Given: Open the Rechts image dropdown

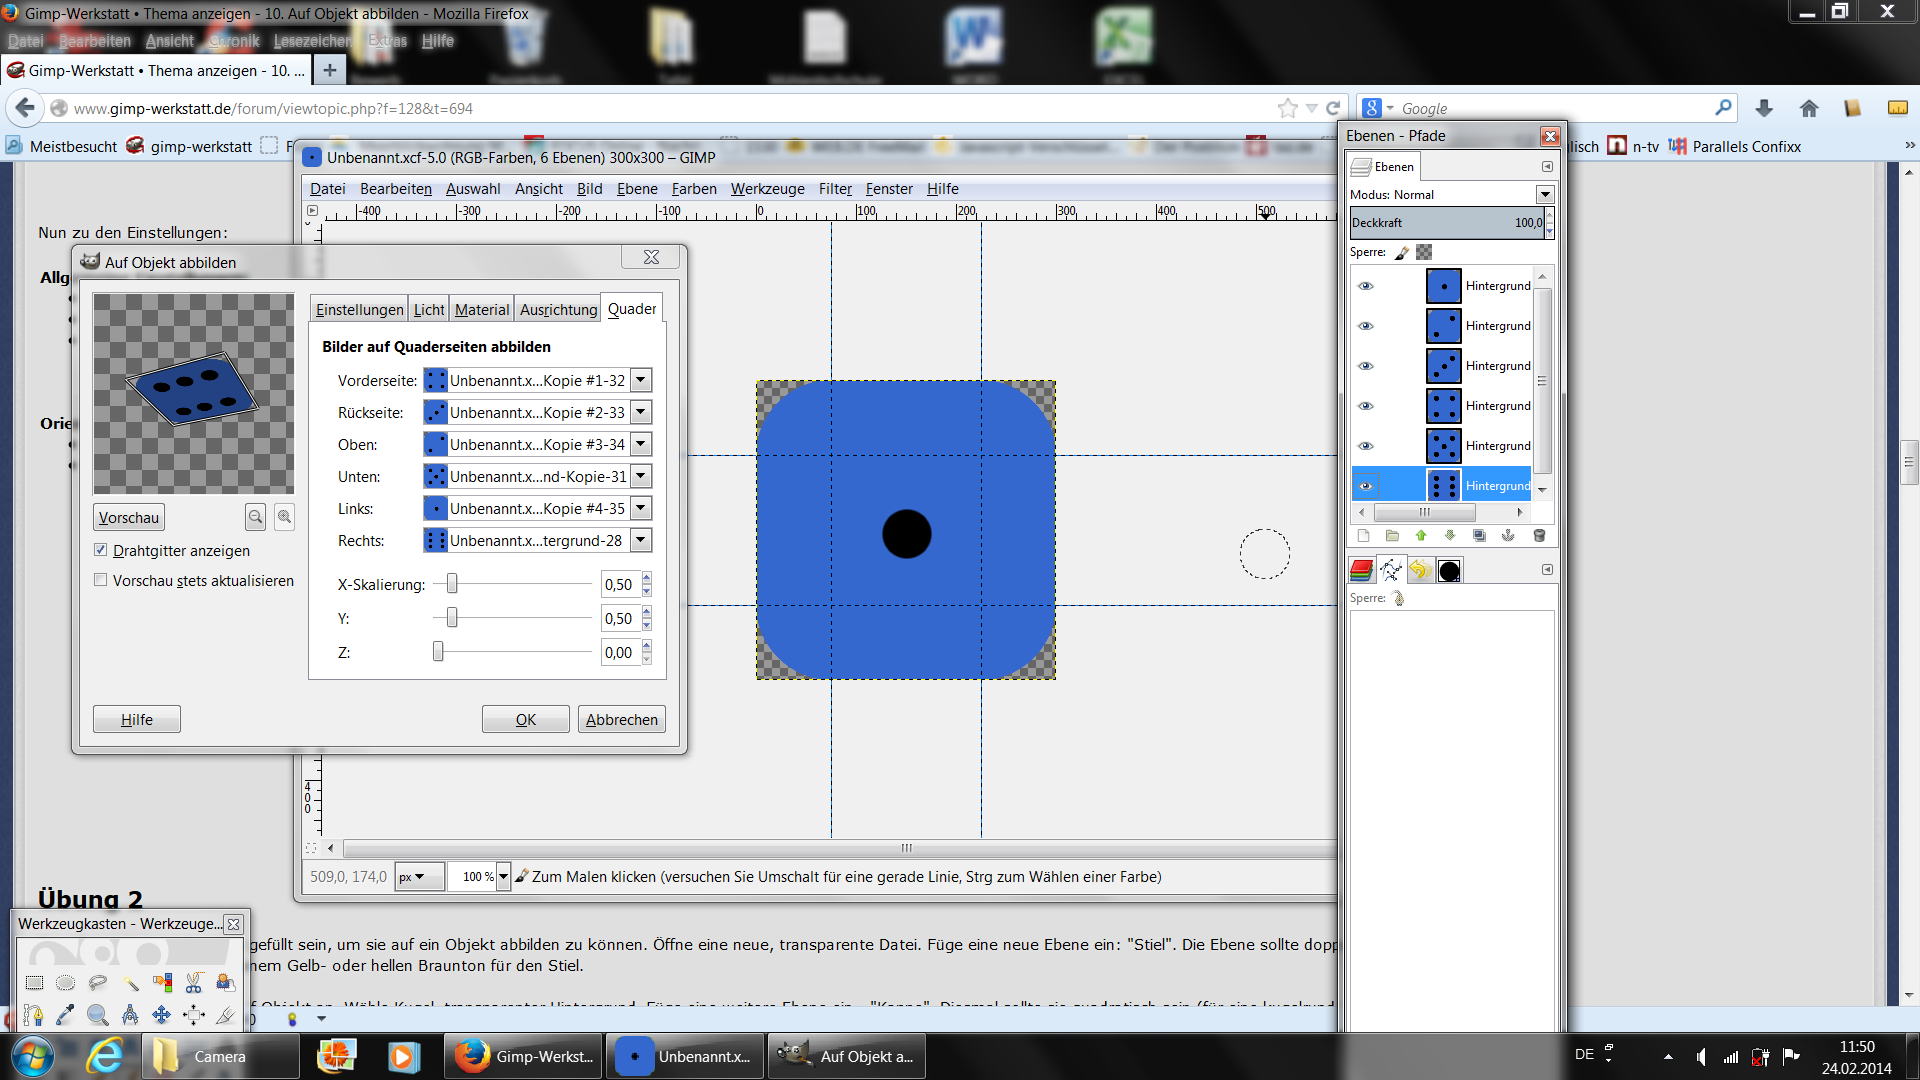Looking at the screenshot, I should tap(642, 541).
